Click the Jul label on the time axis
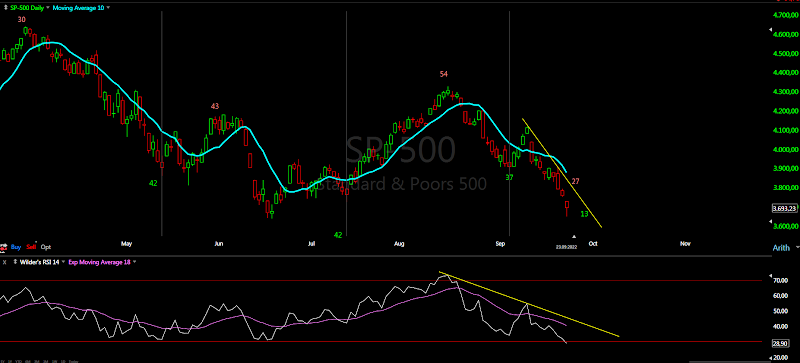Viewport: 800px width, 363px height. 311,244
